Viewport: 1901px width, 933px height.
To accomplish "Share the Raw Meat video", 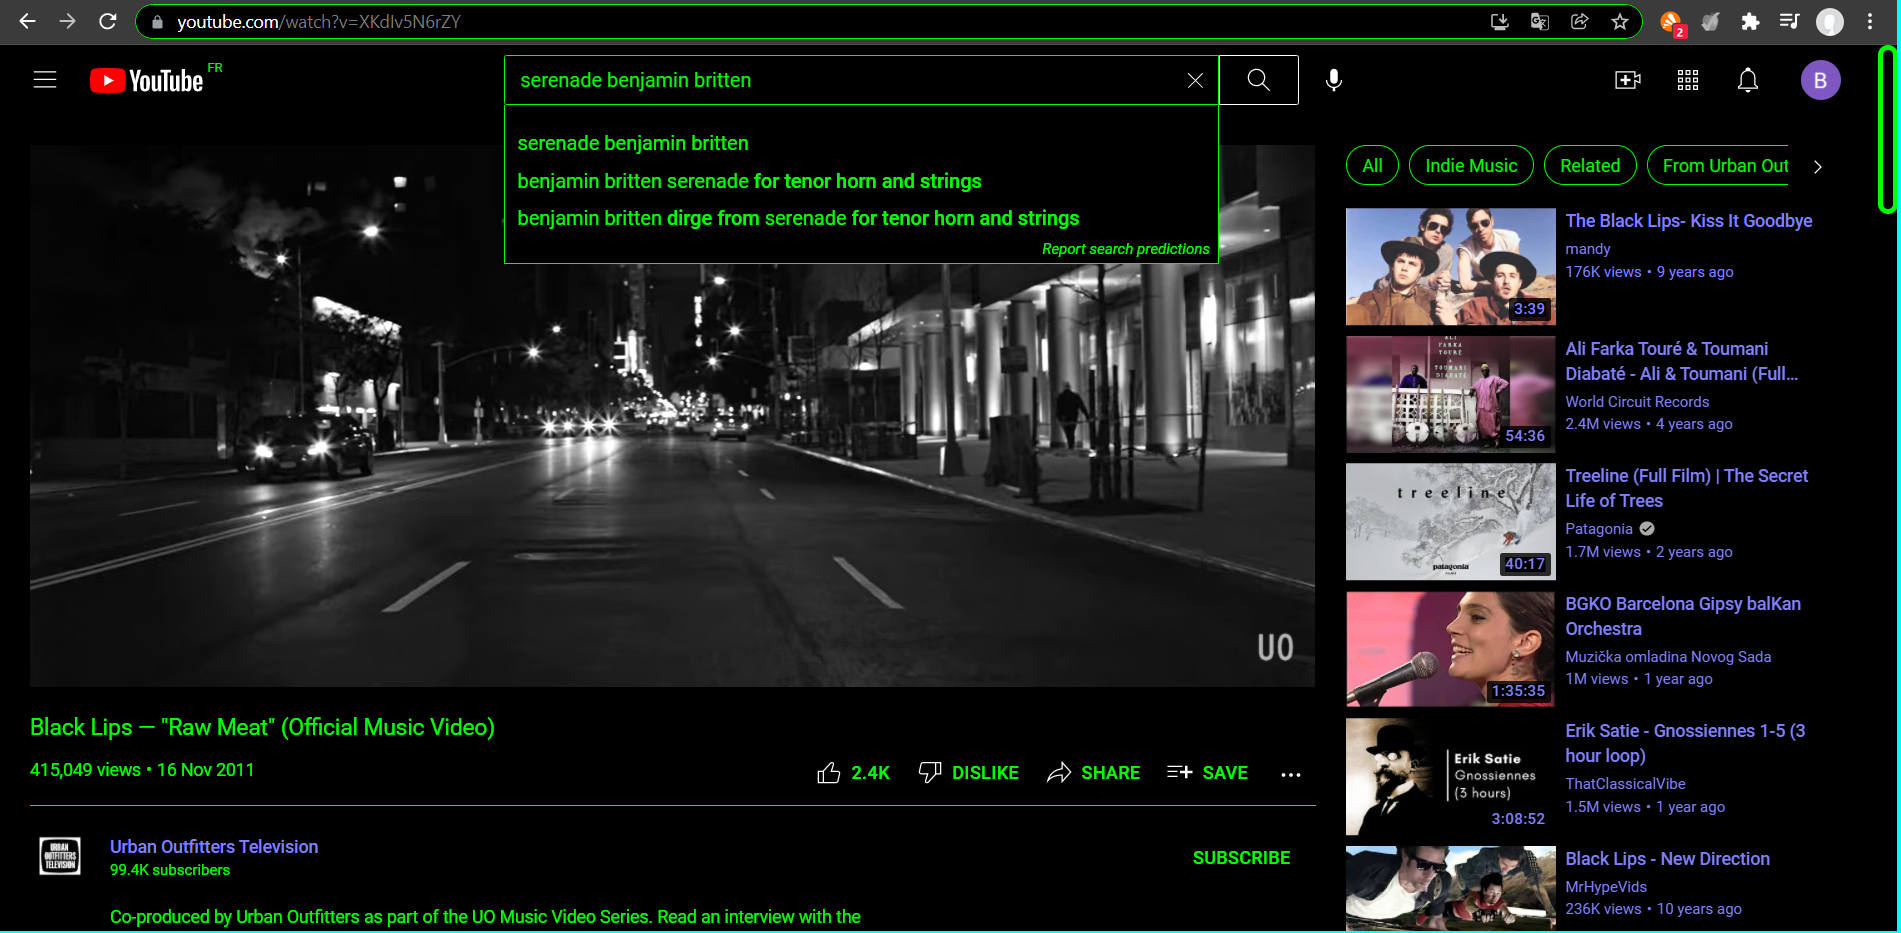I will [x=1093, y=773].
